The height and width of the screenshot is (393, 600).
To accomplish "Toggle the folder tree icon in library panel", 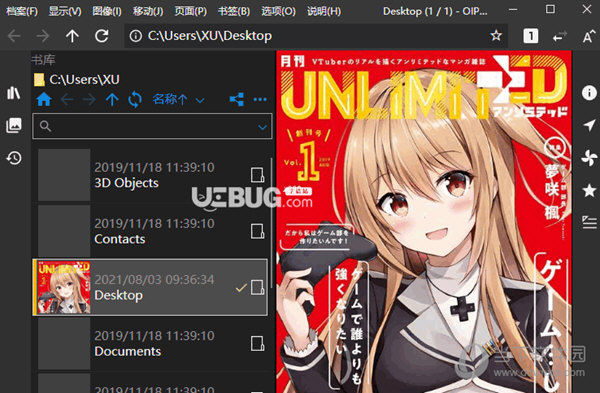I will tap(236, 99).
